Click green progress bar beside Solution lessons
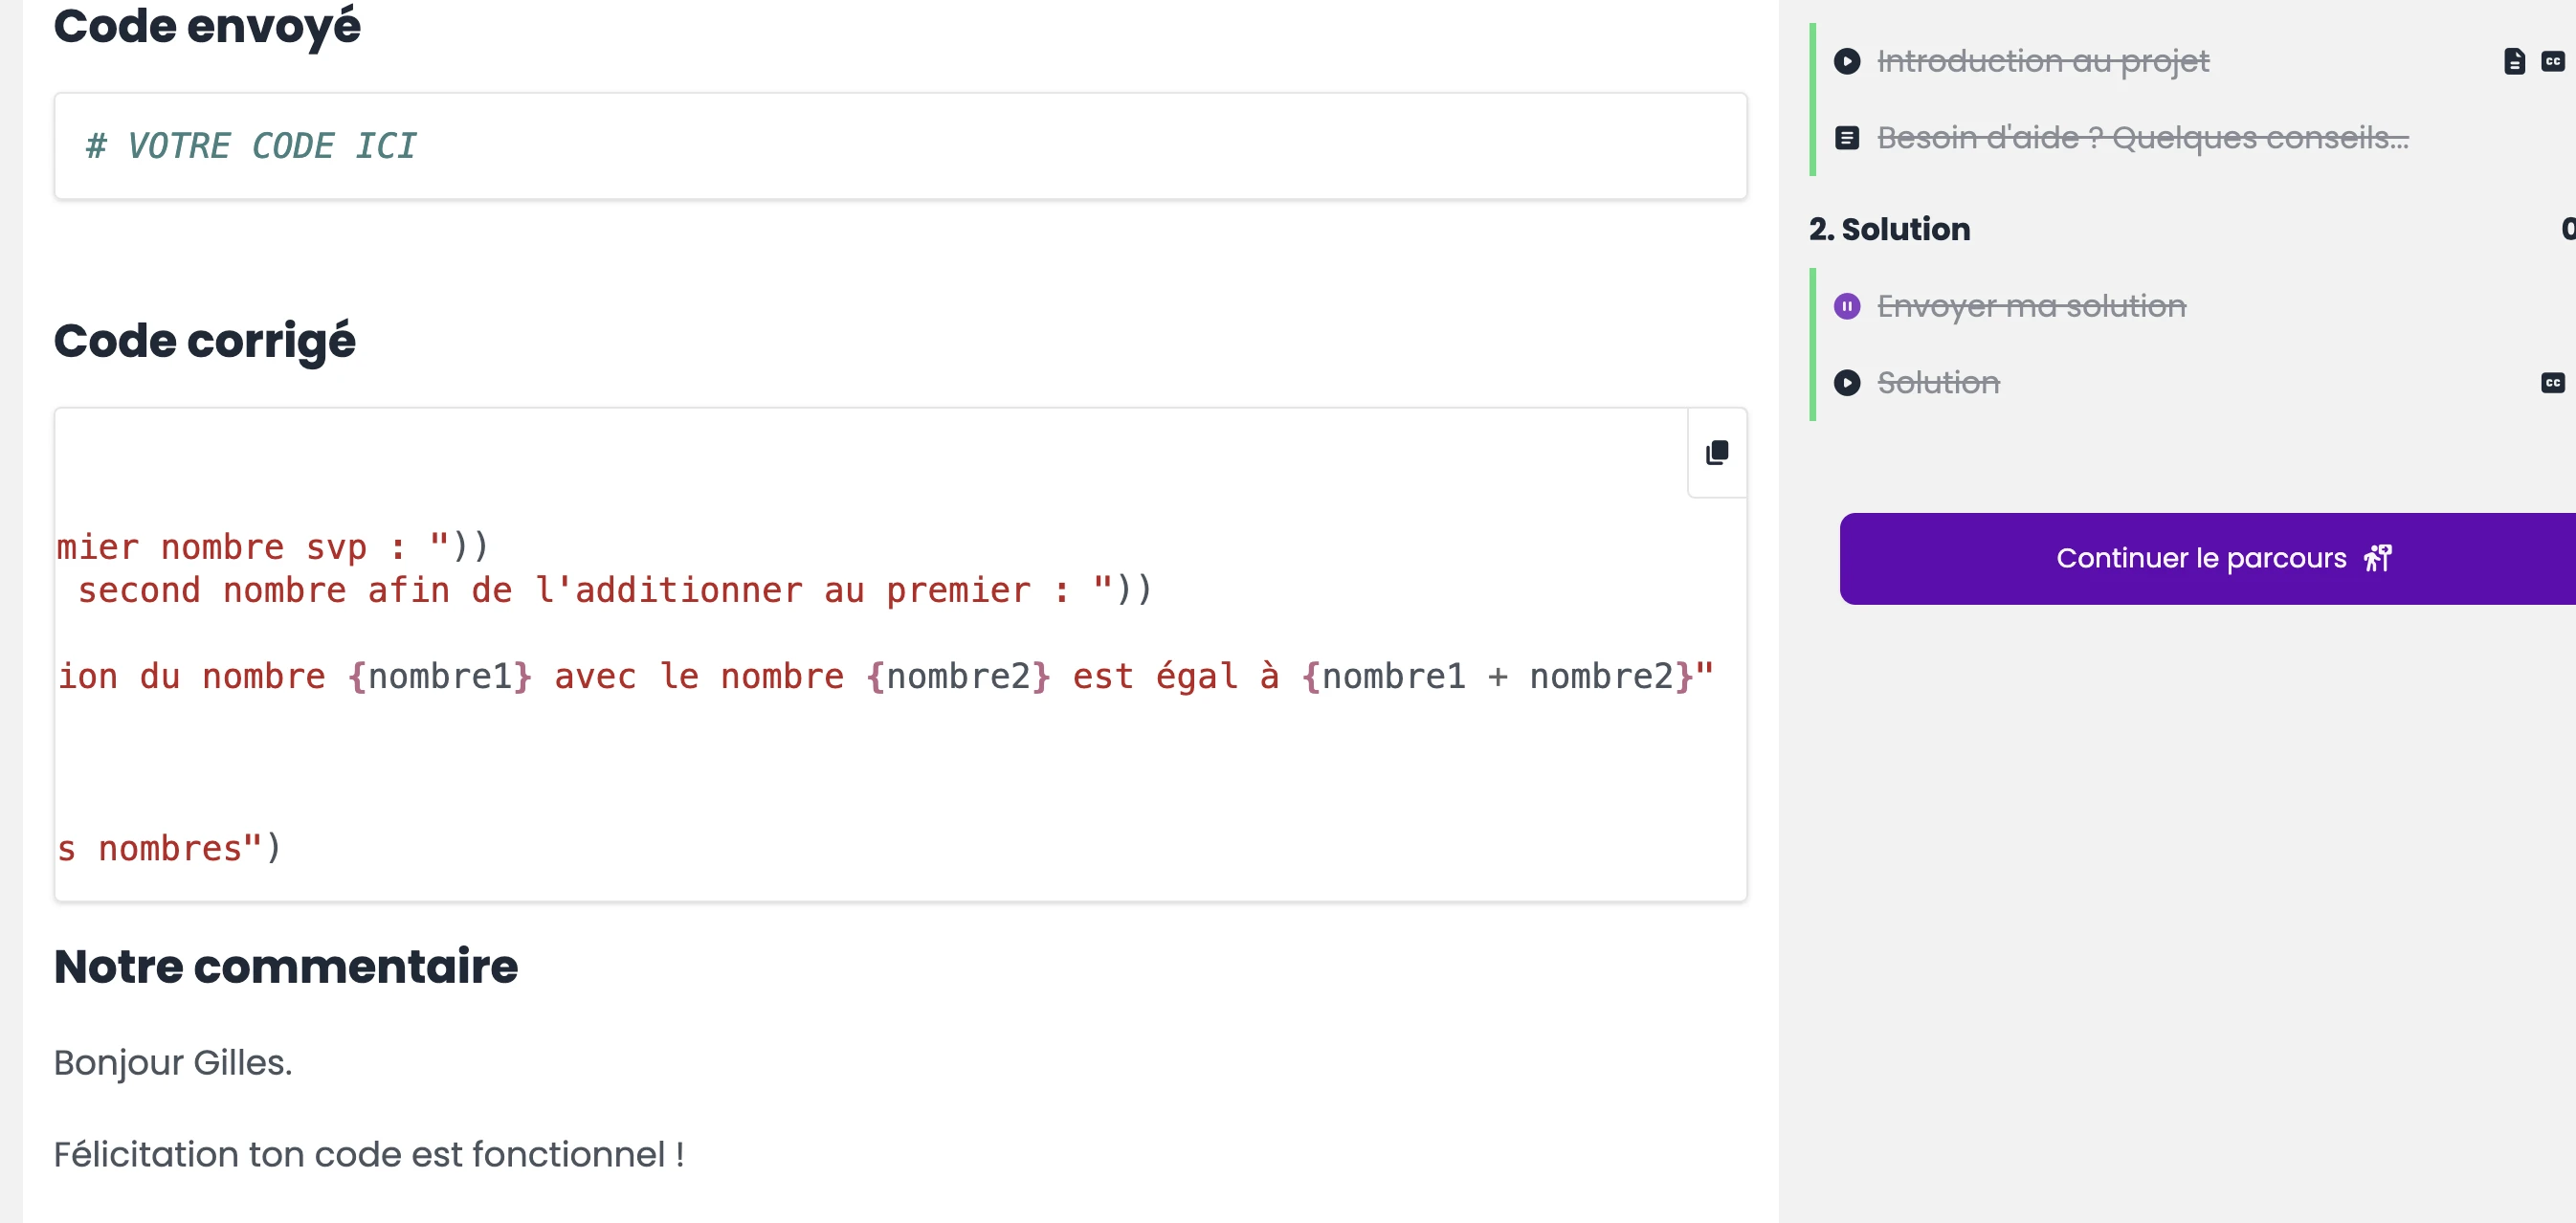This screenshot has height=1223, width=2576. [x=1812, y=344]
